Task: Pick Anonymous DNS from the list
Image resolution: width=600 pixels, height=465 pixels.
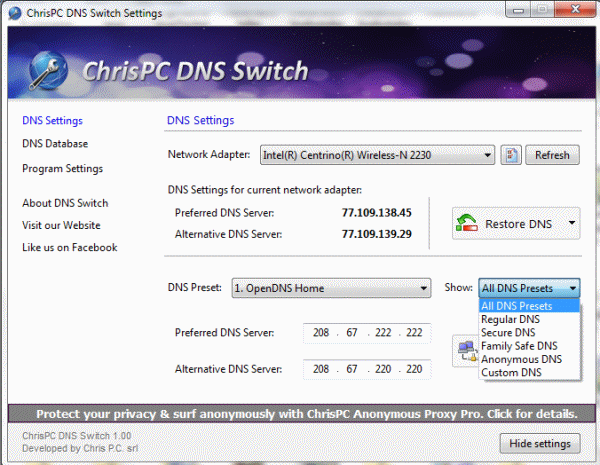Action: point(529,359)
